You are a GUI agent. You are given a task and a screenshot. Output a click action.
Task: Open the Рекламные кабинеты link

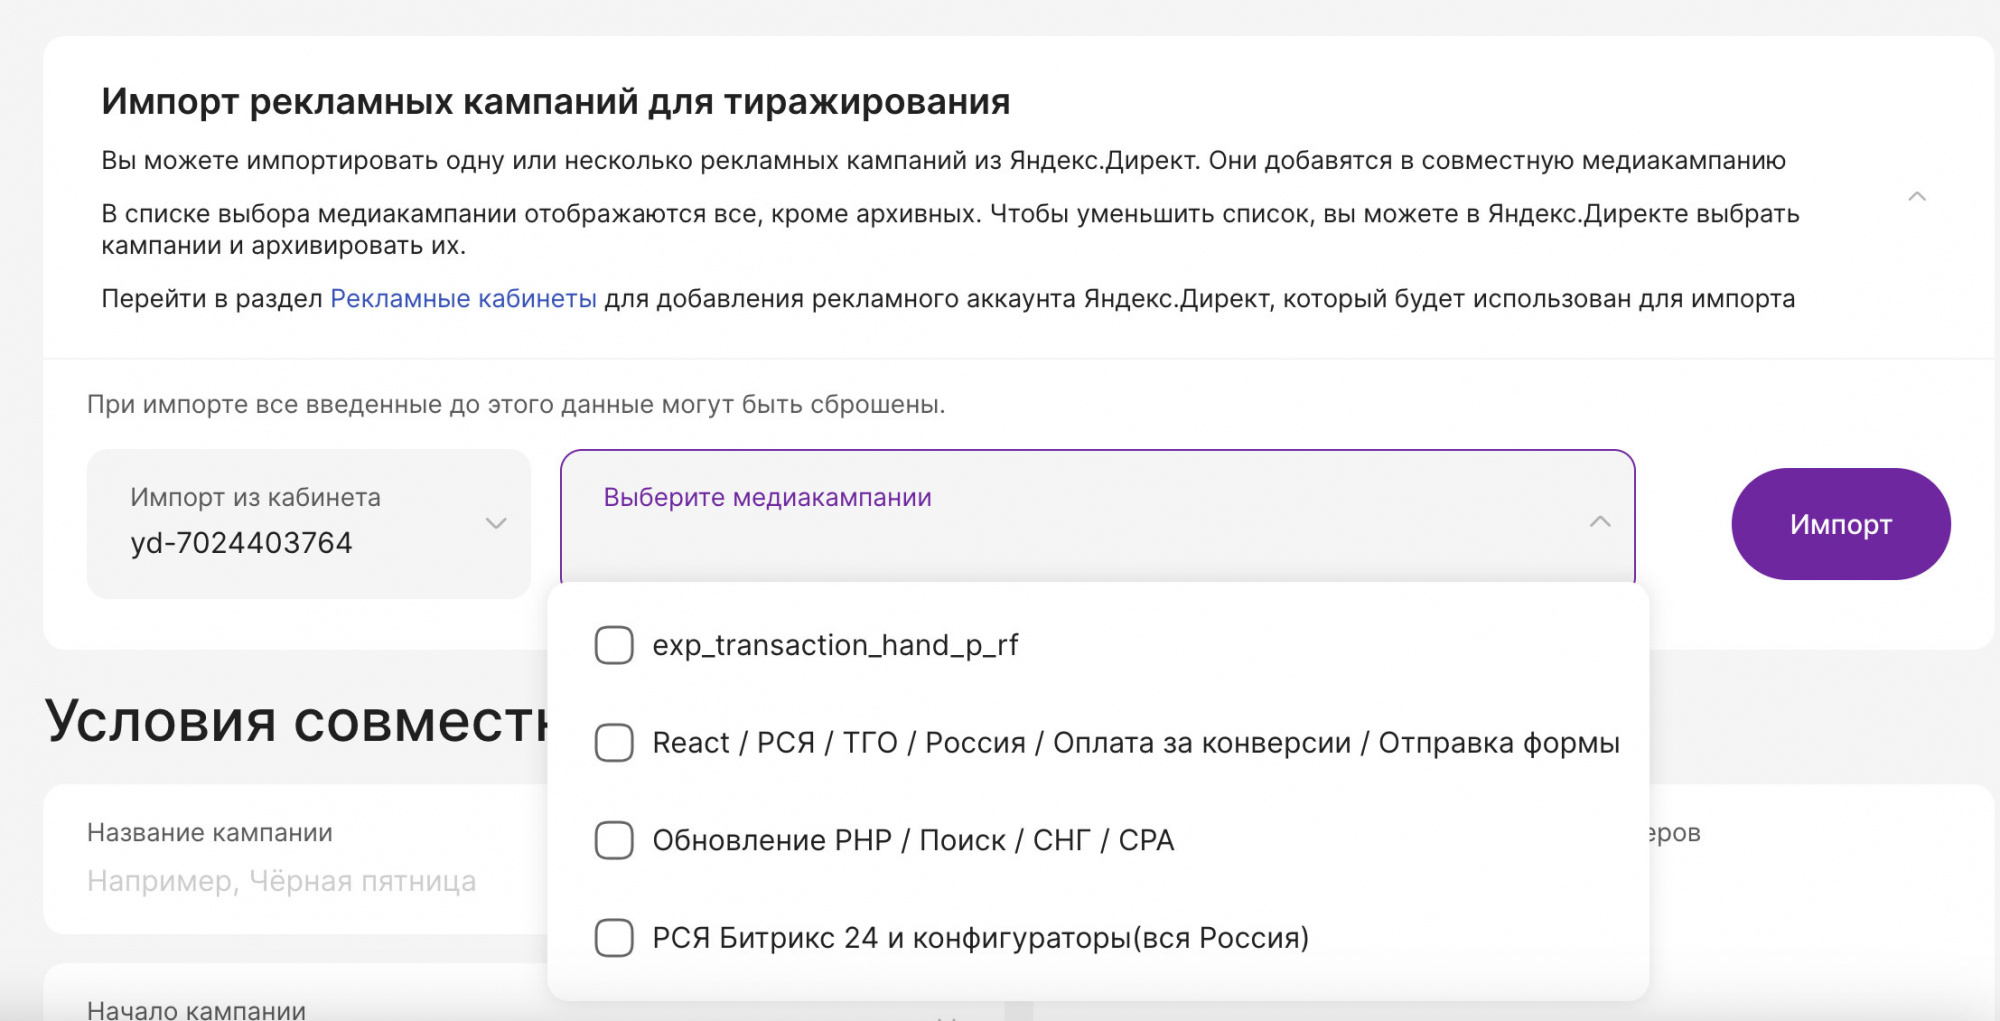click(463, 299)
